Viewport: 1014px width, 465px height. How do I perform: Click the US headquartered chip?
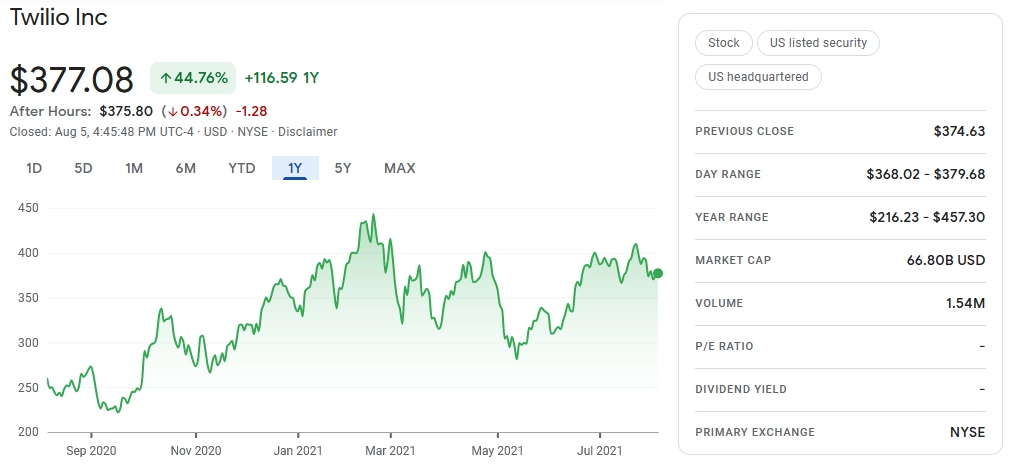coord(758,76)
